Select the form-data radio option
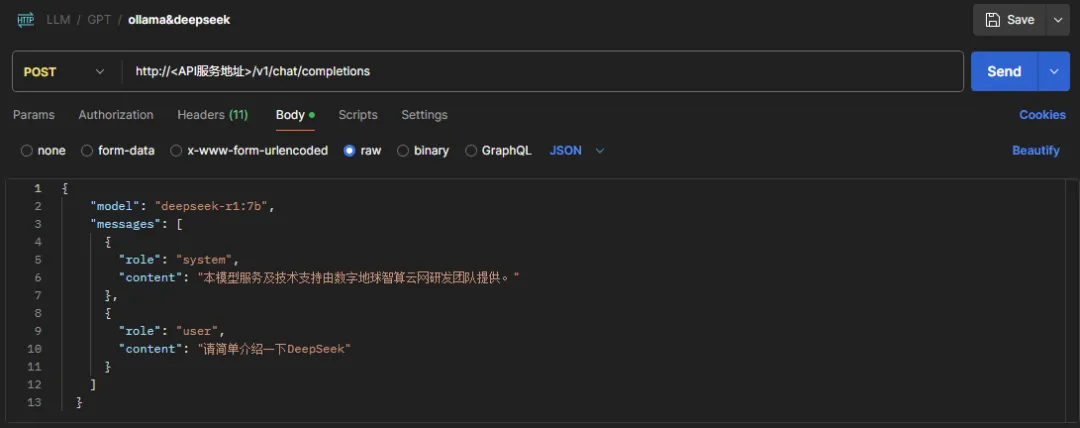Screen dimensions: 1080x428 click(x=88, y=151)
